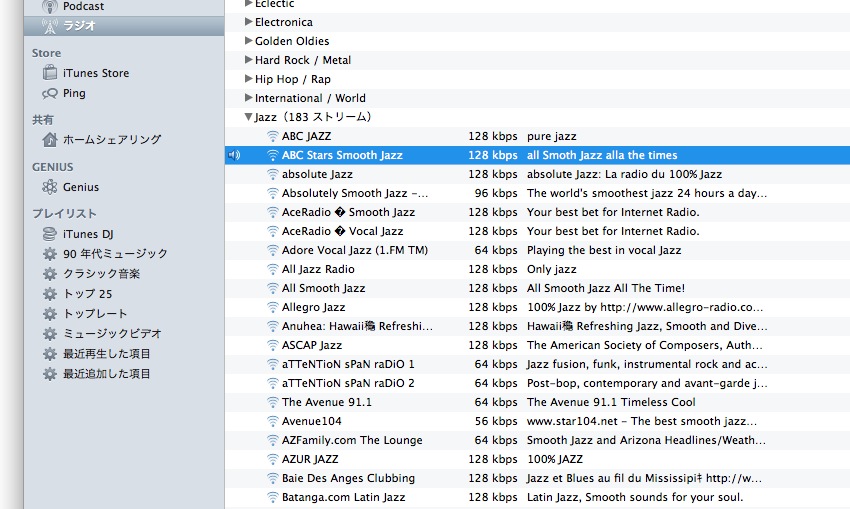
Task: Click stream icon beside Allegro Jazz
Action: [x=273, y=307]
